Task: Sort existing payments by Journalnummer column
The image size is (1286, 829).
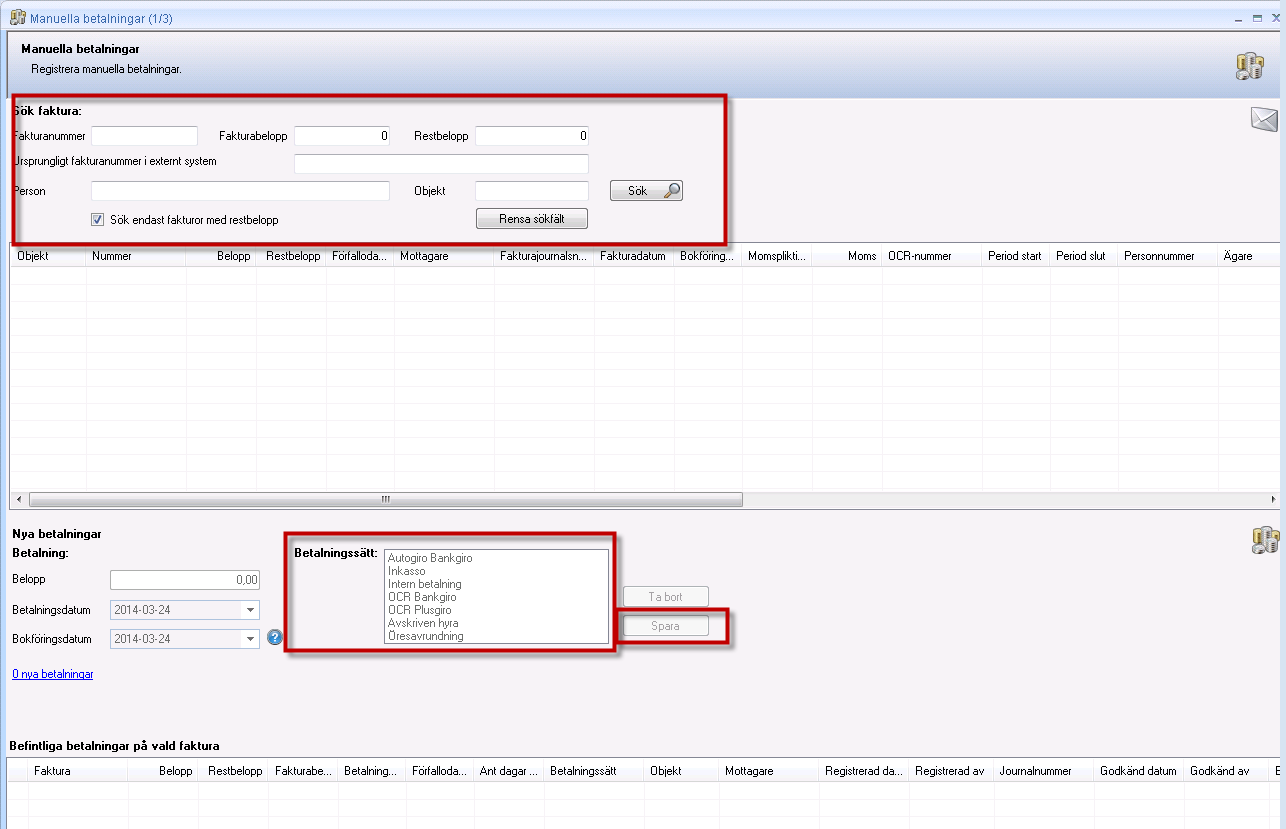Action: (1044, 771)
